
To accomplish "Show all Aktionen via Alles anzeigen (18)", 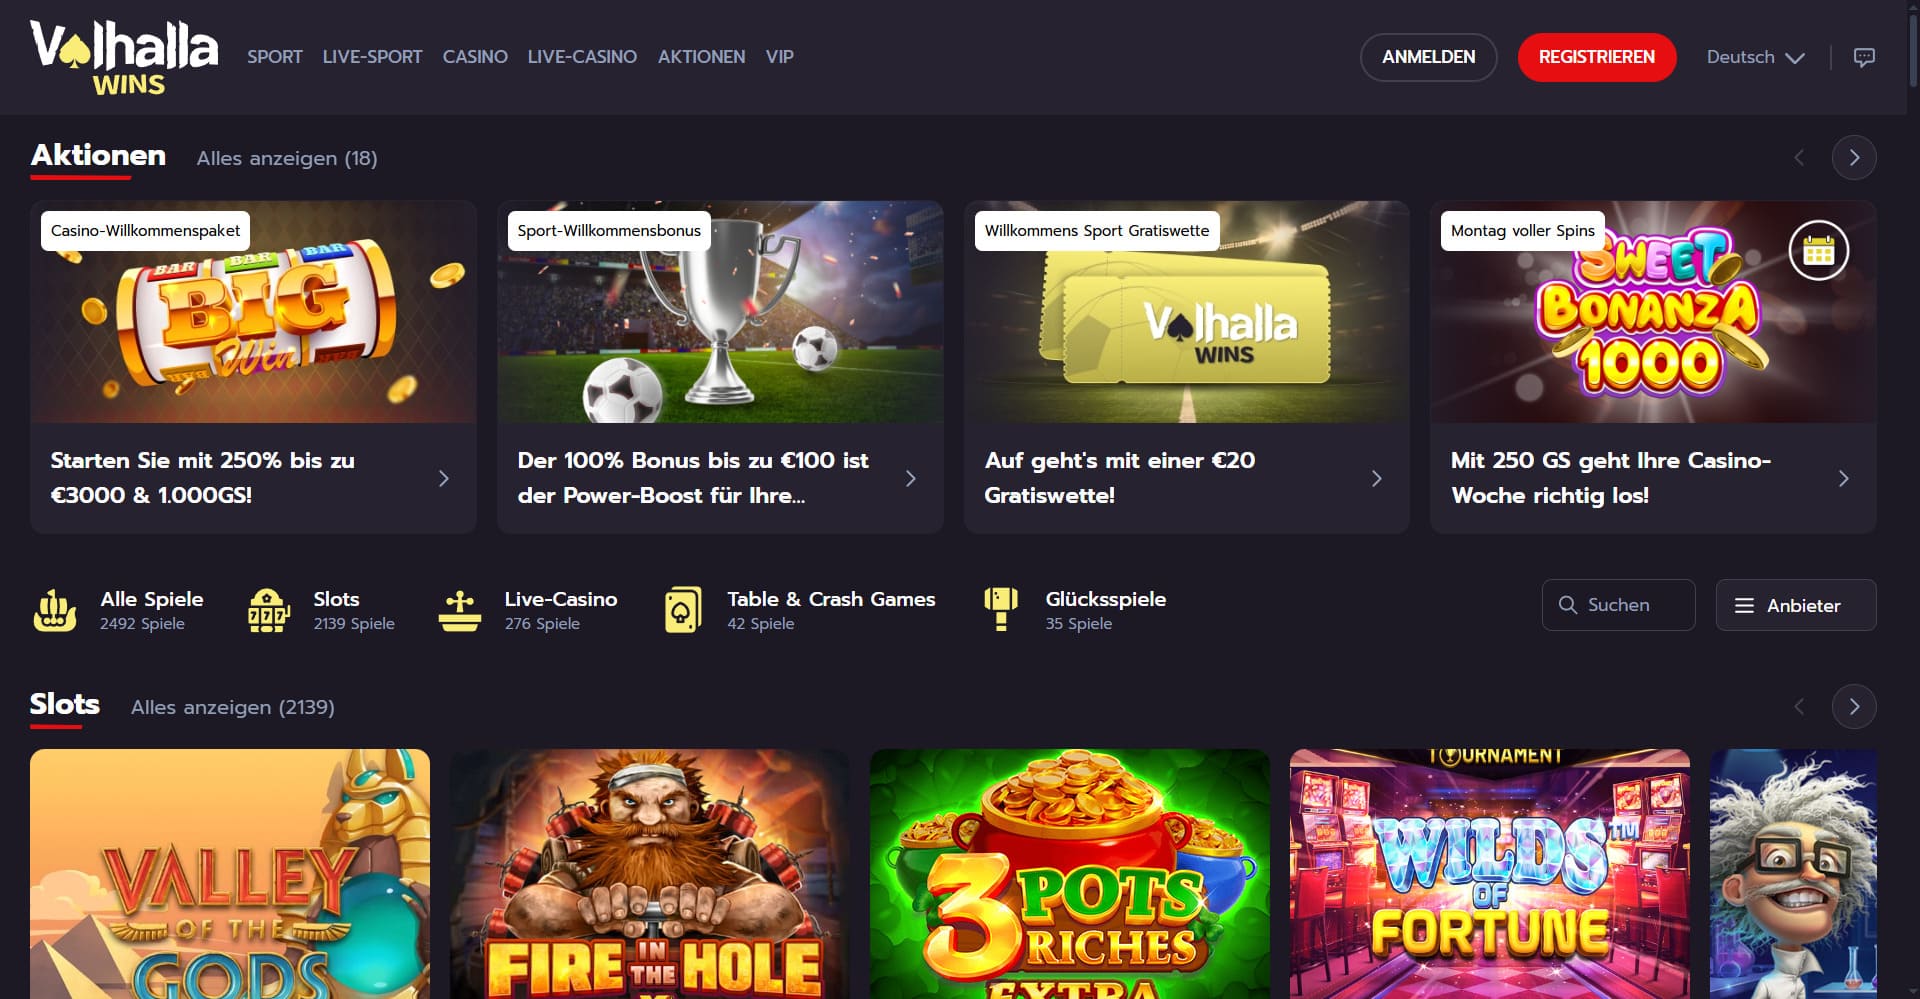I will pyautogui.click(x=287, y=158).
